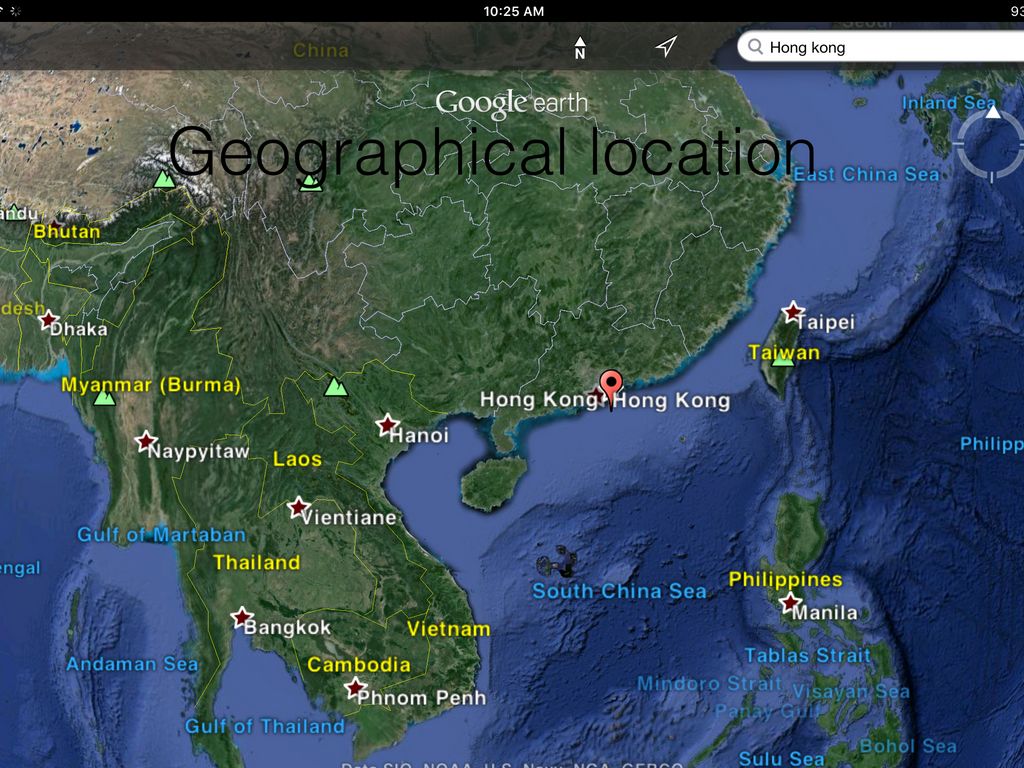Tap the my-location arrow icon
This screenshot has width=1024, height=768.
666,47
